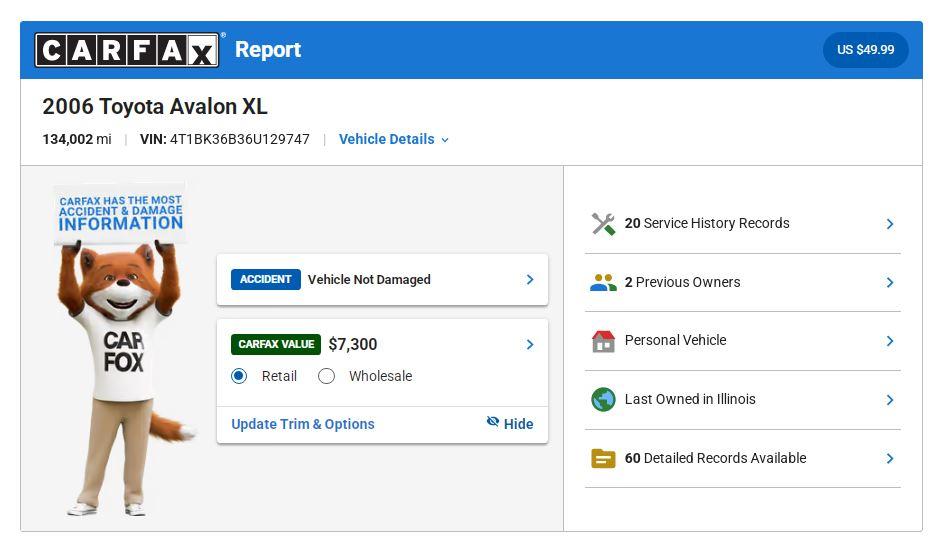This screenshot has height=542, width=937.
Task: Click the 'Report' header title
Action: click(268, 50)
